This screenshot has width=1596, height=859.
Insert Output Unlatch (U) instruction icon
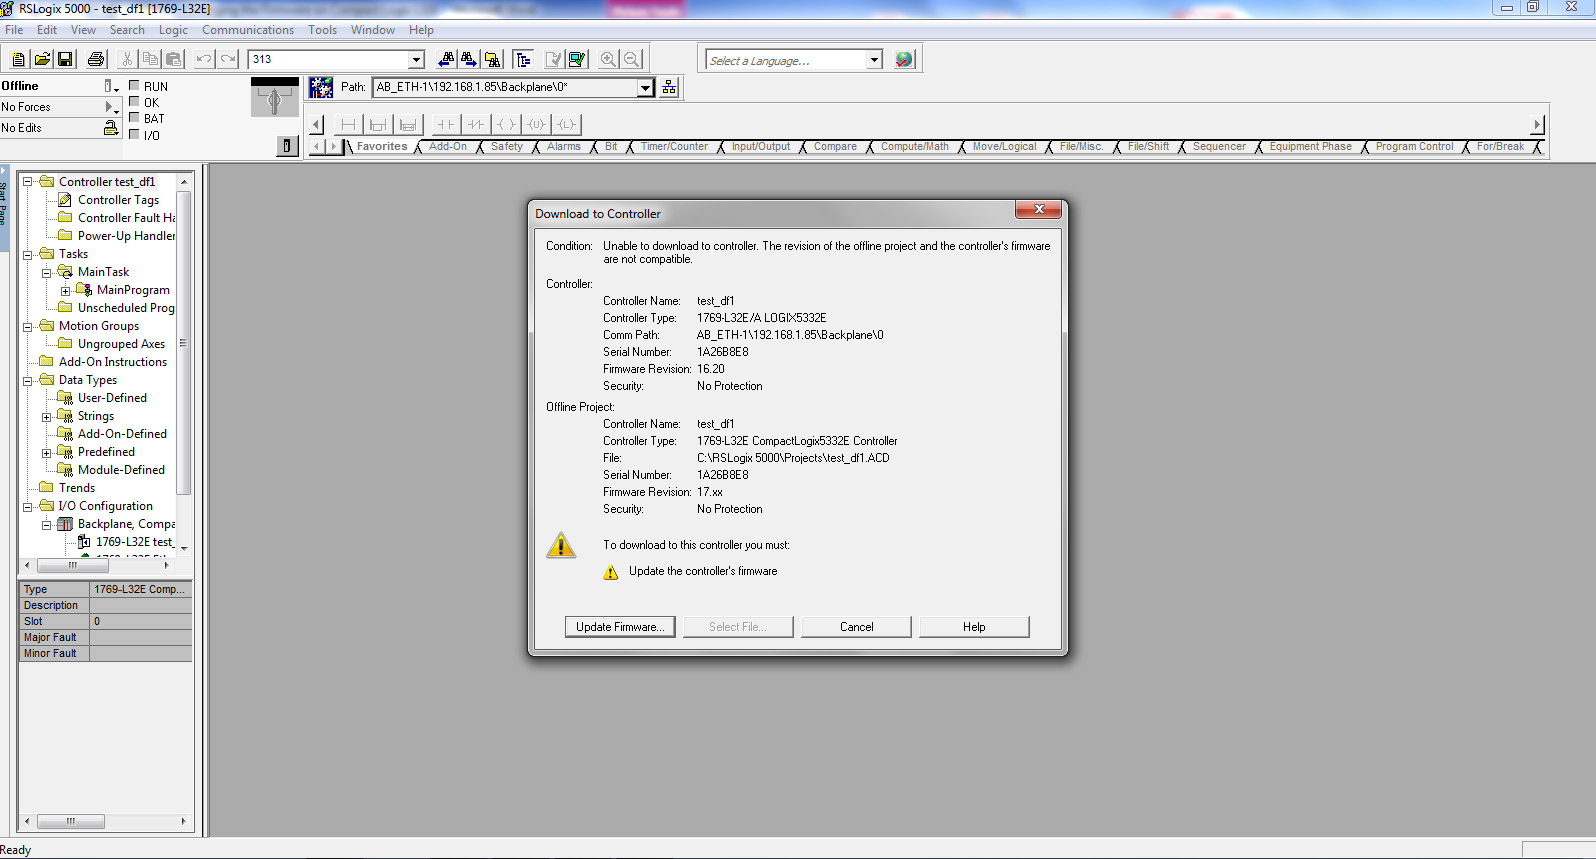tap(537, 125)
